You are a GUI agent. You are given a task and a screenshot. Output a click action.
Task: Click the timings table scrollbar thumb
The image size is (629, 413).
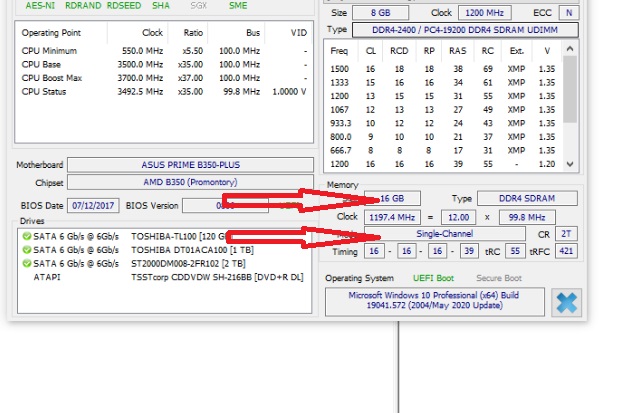(x=570, y=89)
